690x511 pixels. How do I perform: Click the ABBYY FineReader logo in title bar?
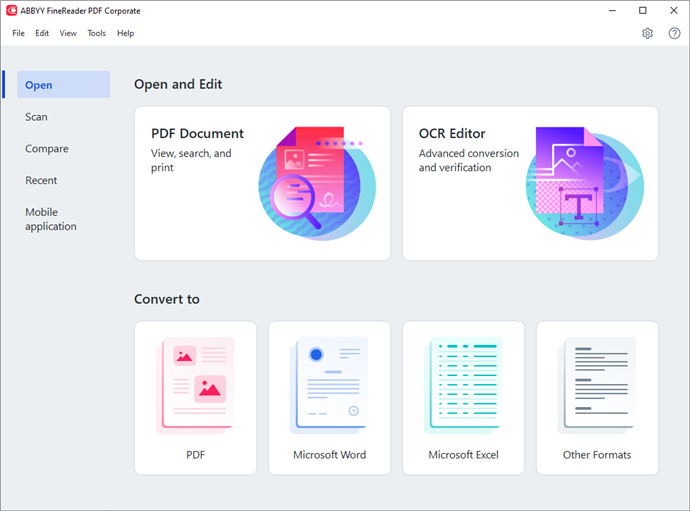click(11, 11)
